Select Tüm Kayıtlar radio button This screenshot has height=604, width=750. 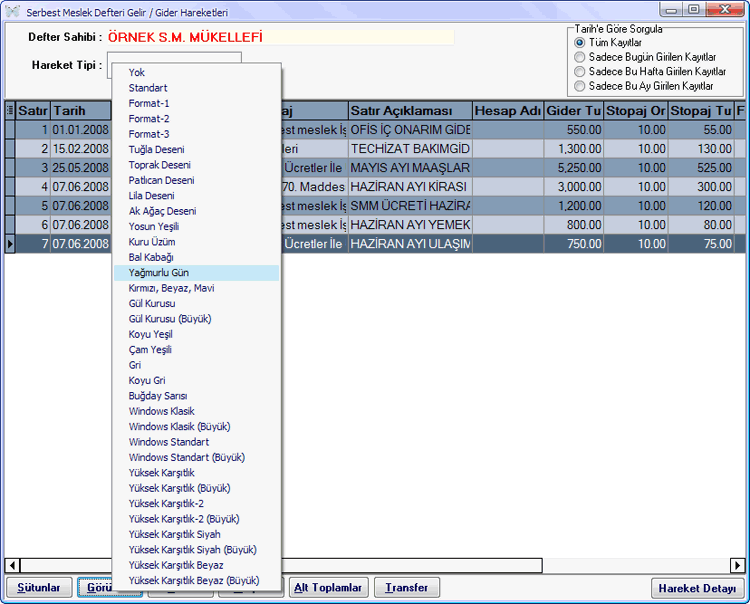tap(579, 43)
